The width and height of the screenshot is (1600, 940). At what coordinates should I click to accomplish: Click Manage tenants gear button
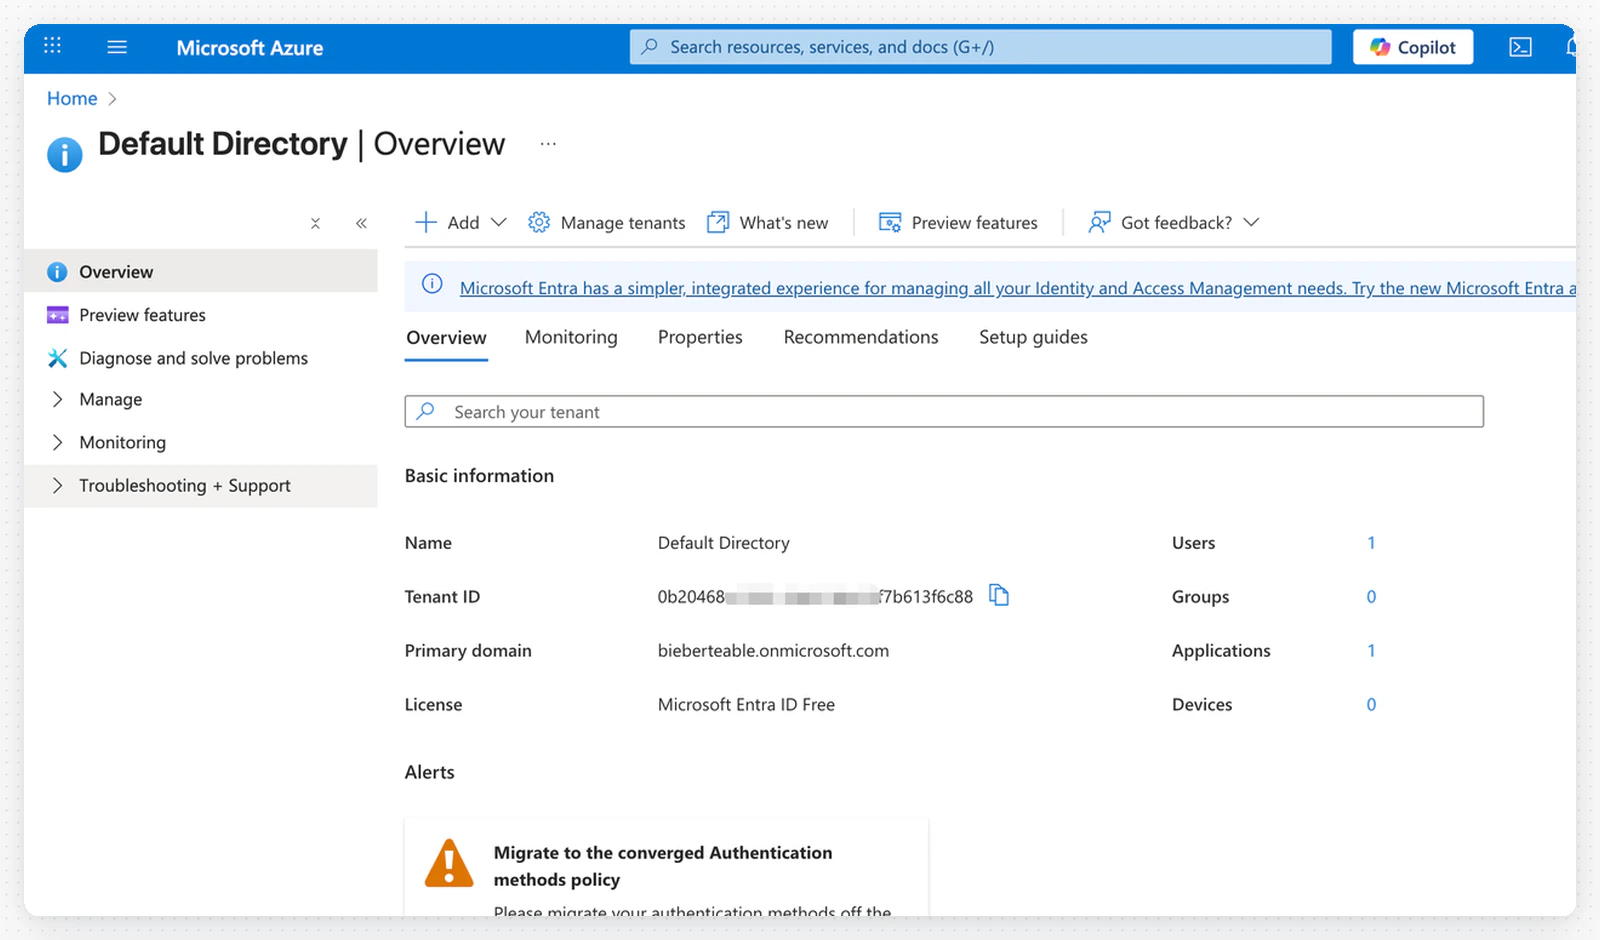click(607, 222)
